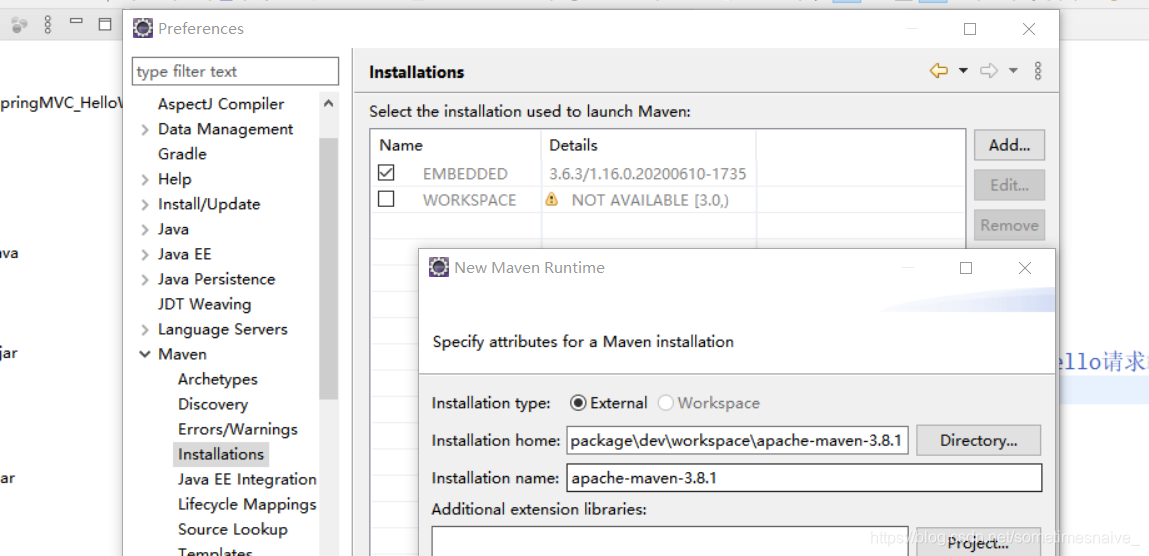Close the Preferences window
The width and height of the screenshot is (1149, 556).
[1029, 29]
